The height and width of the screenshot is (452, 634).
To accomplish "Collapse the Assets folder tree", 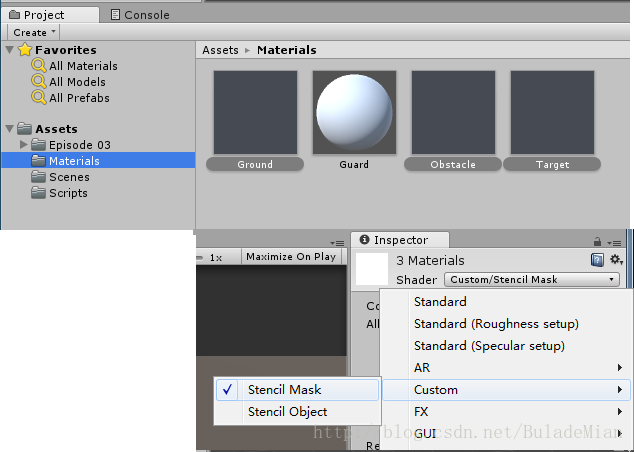I will click(10, 129).
